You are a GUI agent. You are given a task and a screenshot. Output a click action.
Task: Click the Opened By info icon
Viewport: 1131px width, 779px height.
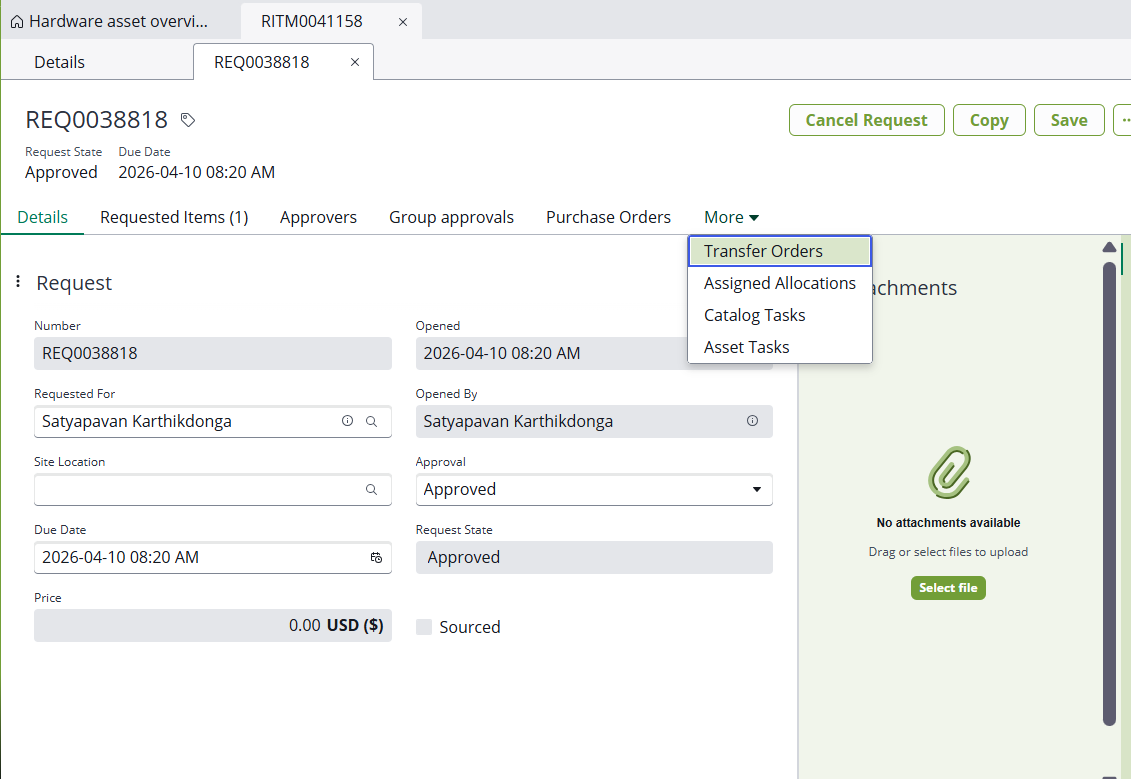[752, 421]
